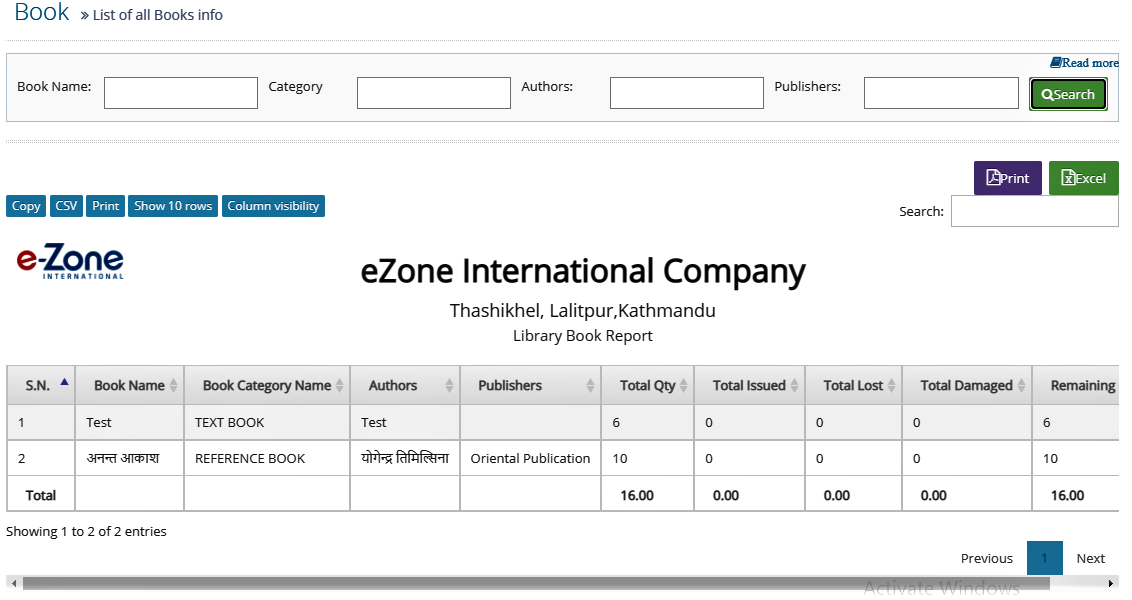1132x600 pixels.
Task: Click the purple Print PDF button
Action: (1007, 178)
